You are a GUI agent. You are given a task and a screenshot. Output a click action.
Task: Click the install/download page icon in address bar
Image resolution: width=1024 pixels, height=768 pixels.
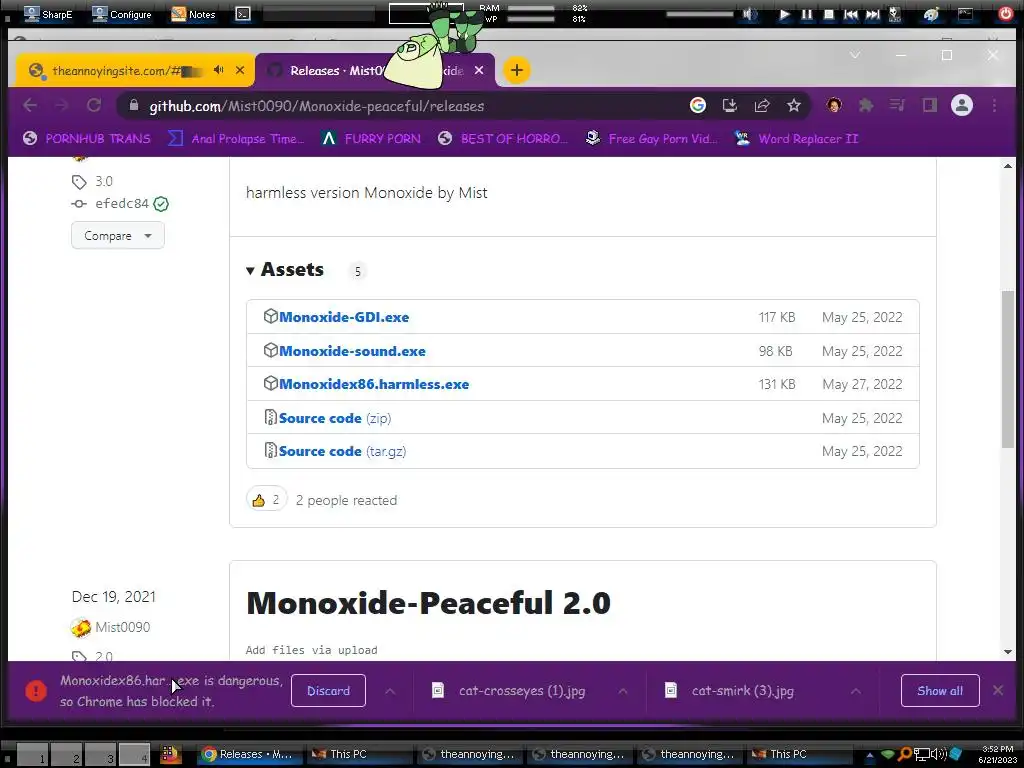click(729, 105)
